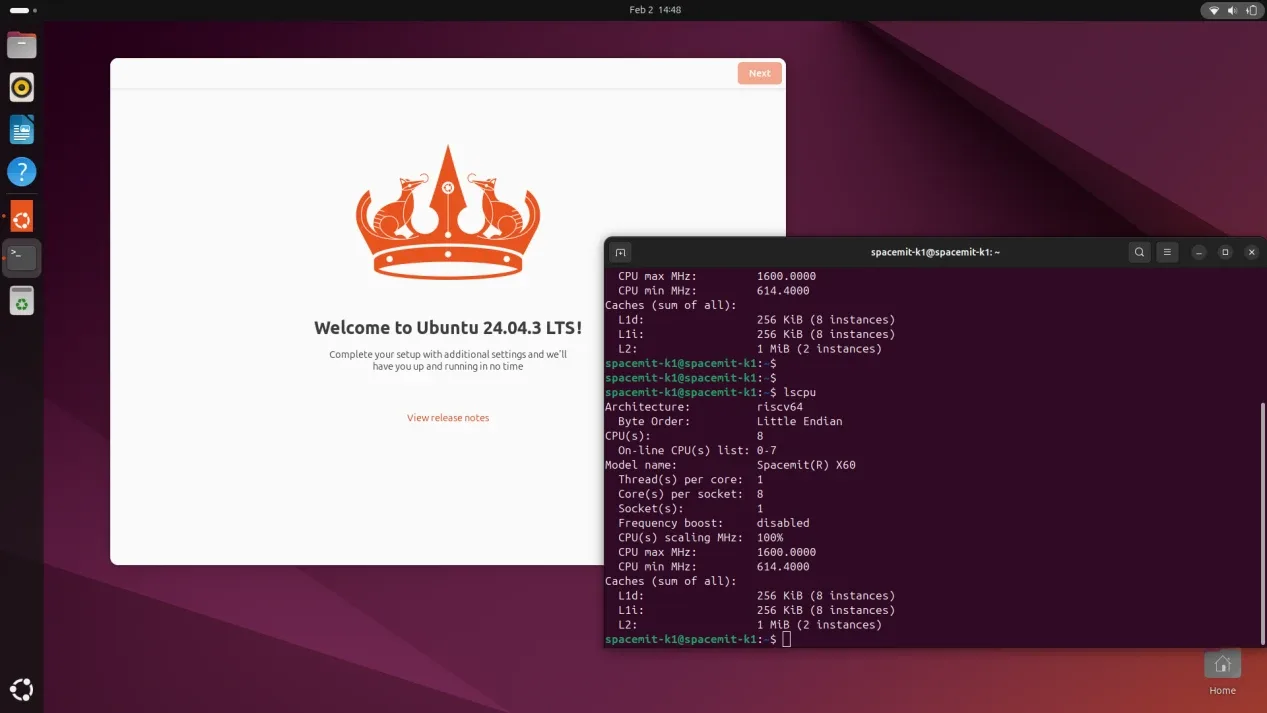The width and height of the screenshot is (1267, 713).
Task: Click the Ubuntu welcome setup dock icon
Action: 21,215
